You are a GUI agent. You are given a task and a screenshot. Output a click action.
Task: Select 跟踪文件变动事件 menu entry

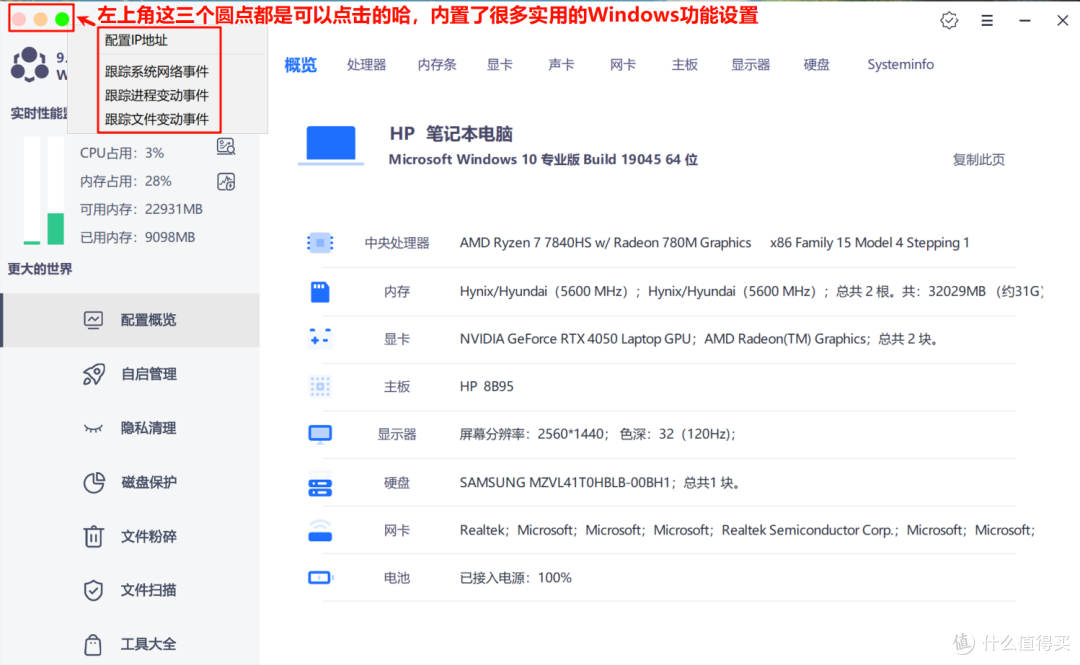tap(156, 119)
